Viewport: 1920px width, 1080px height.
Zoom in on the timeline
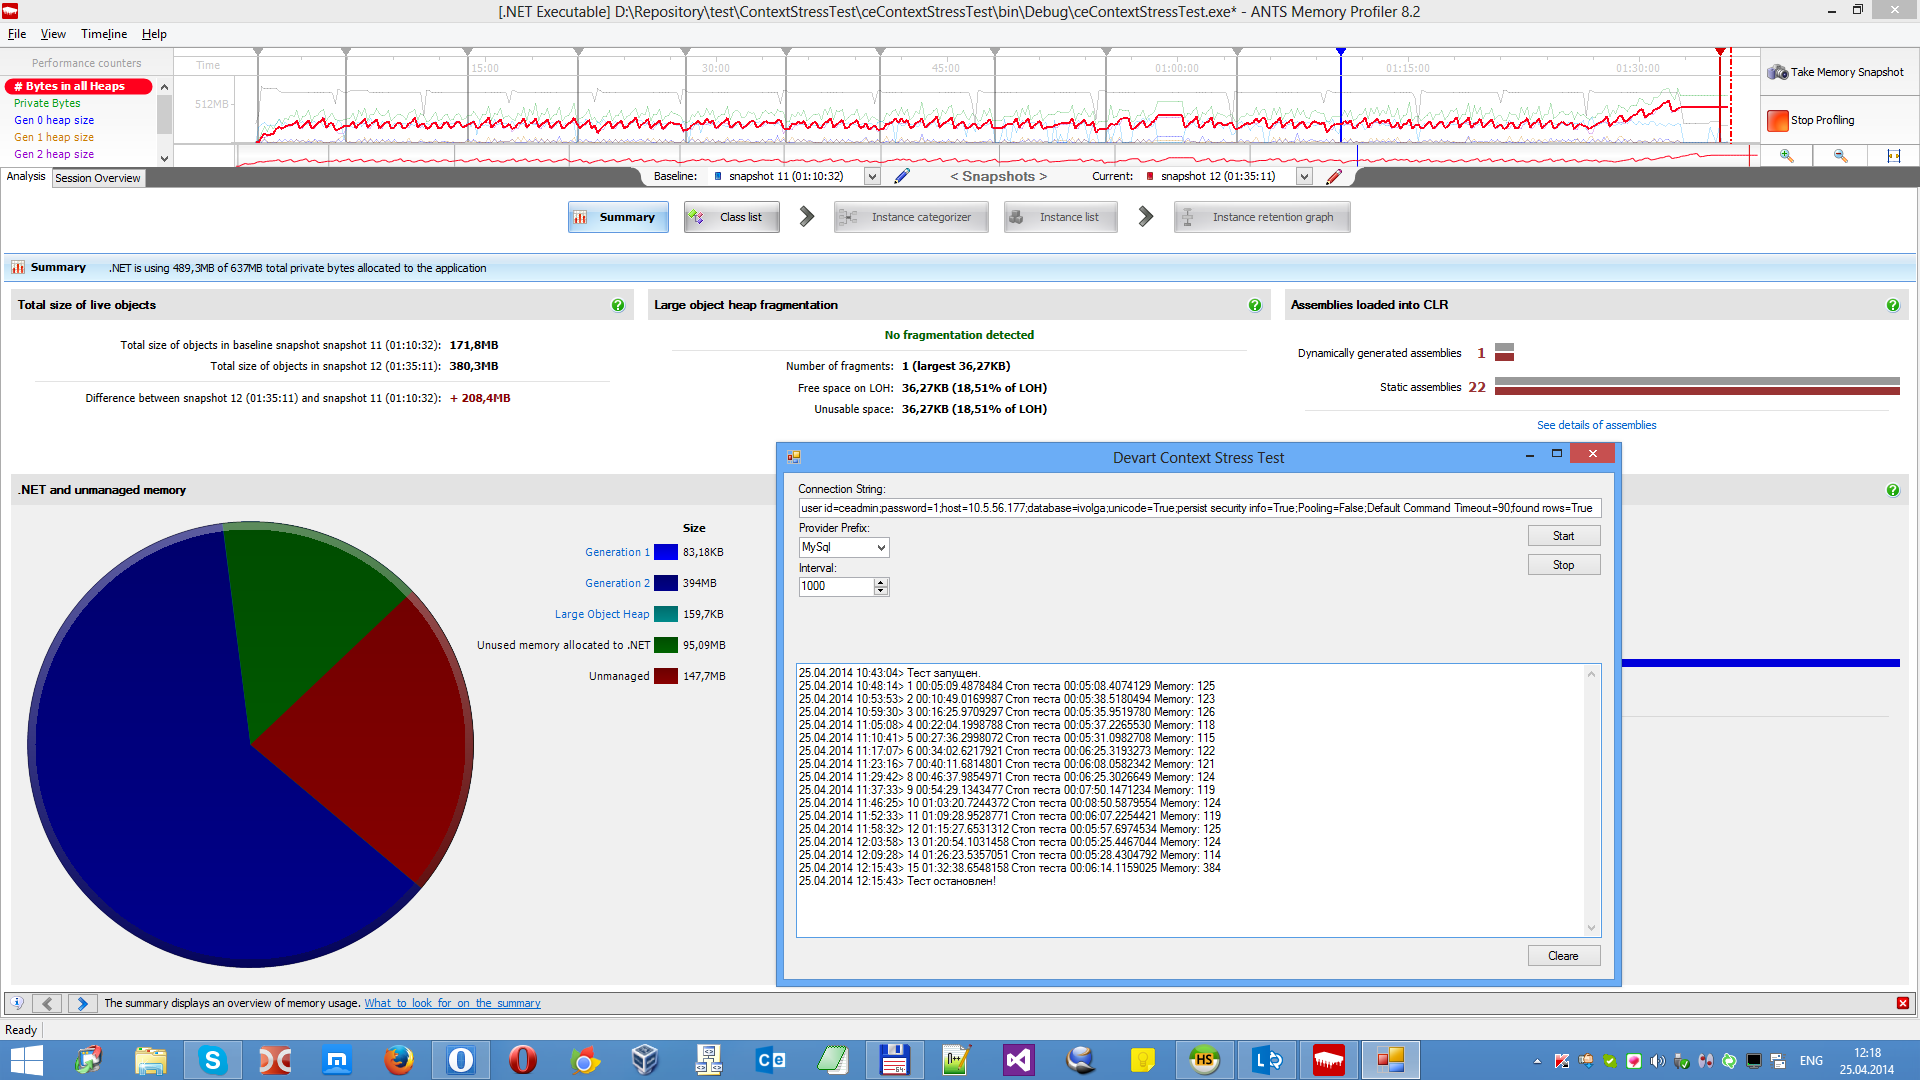click(1786, 156)
